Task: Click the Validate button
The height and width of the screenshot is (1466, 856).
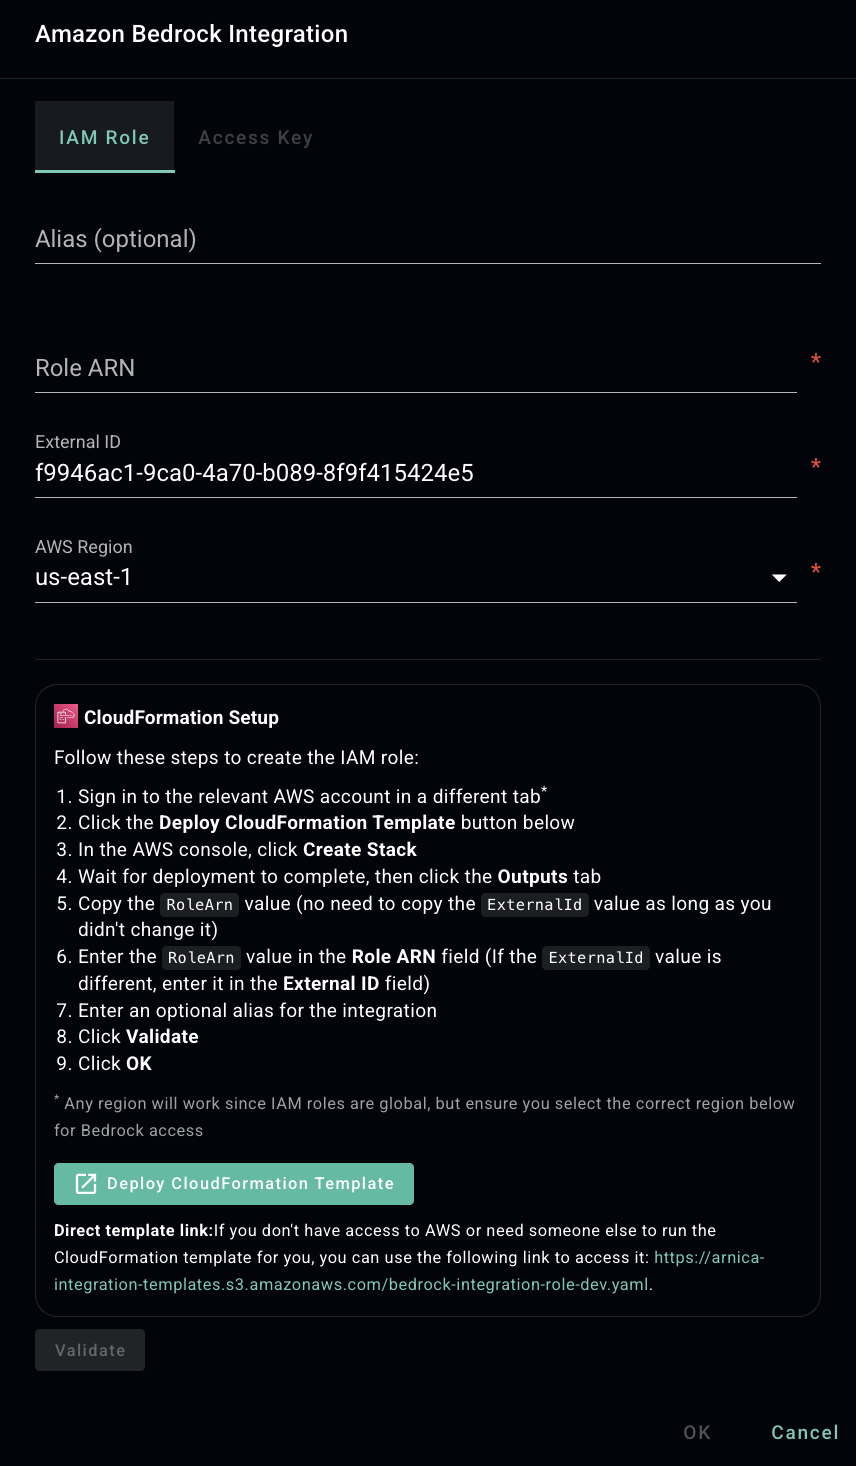Action: point(90,1350)
